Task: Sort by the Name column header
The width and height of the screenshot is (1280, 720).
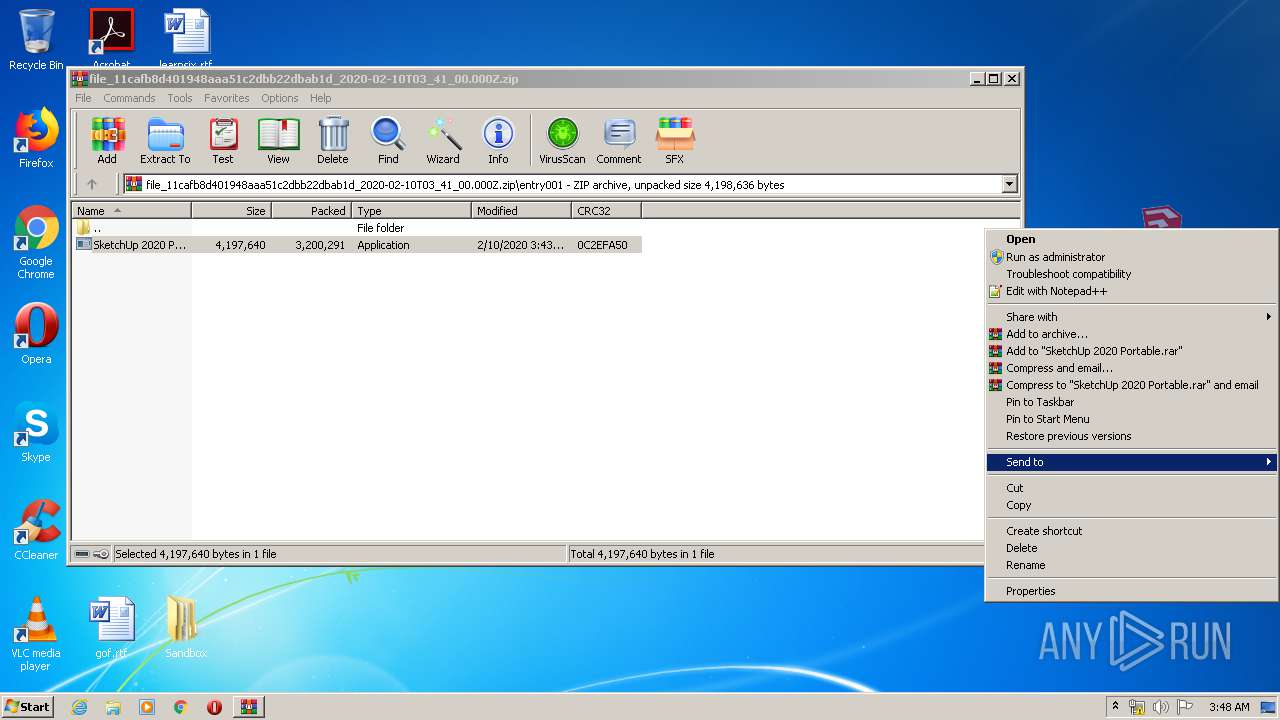Action: pyautogui.click(x=132, y=211)
